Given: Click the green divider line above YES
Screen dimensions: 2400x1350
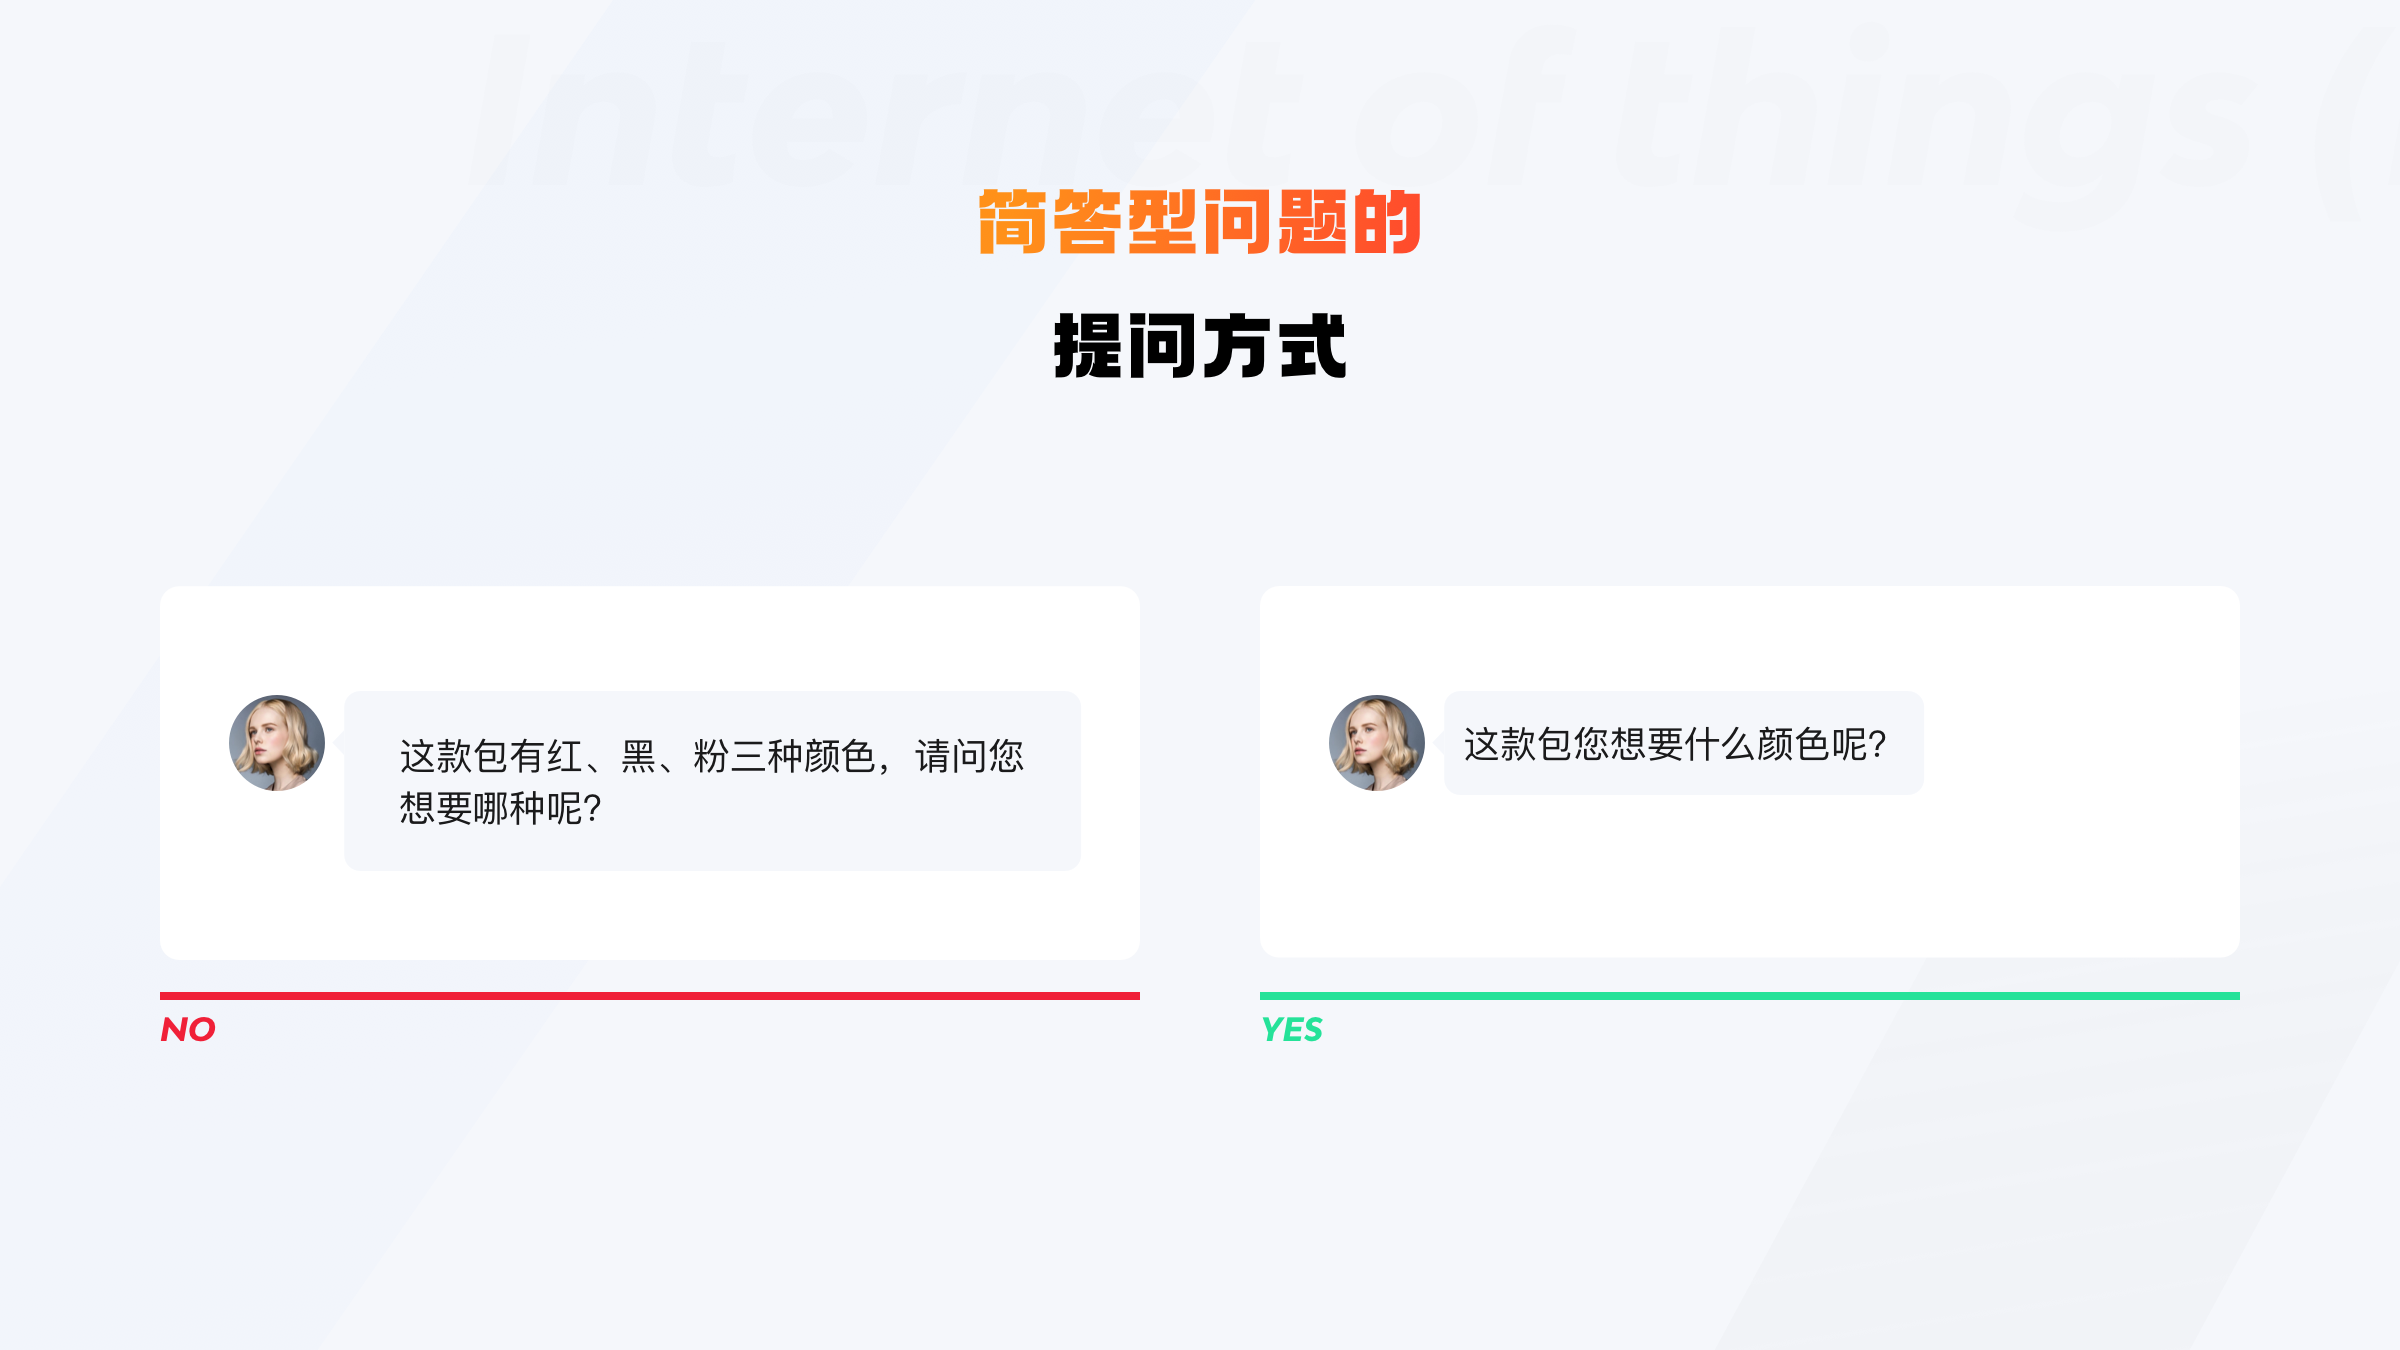Looking at the screenshot, I should pyautogui.click(x=1750, y=996).
